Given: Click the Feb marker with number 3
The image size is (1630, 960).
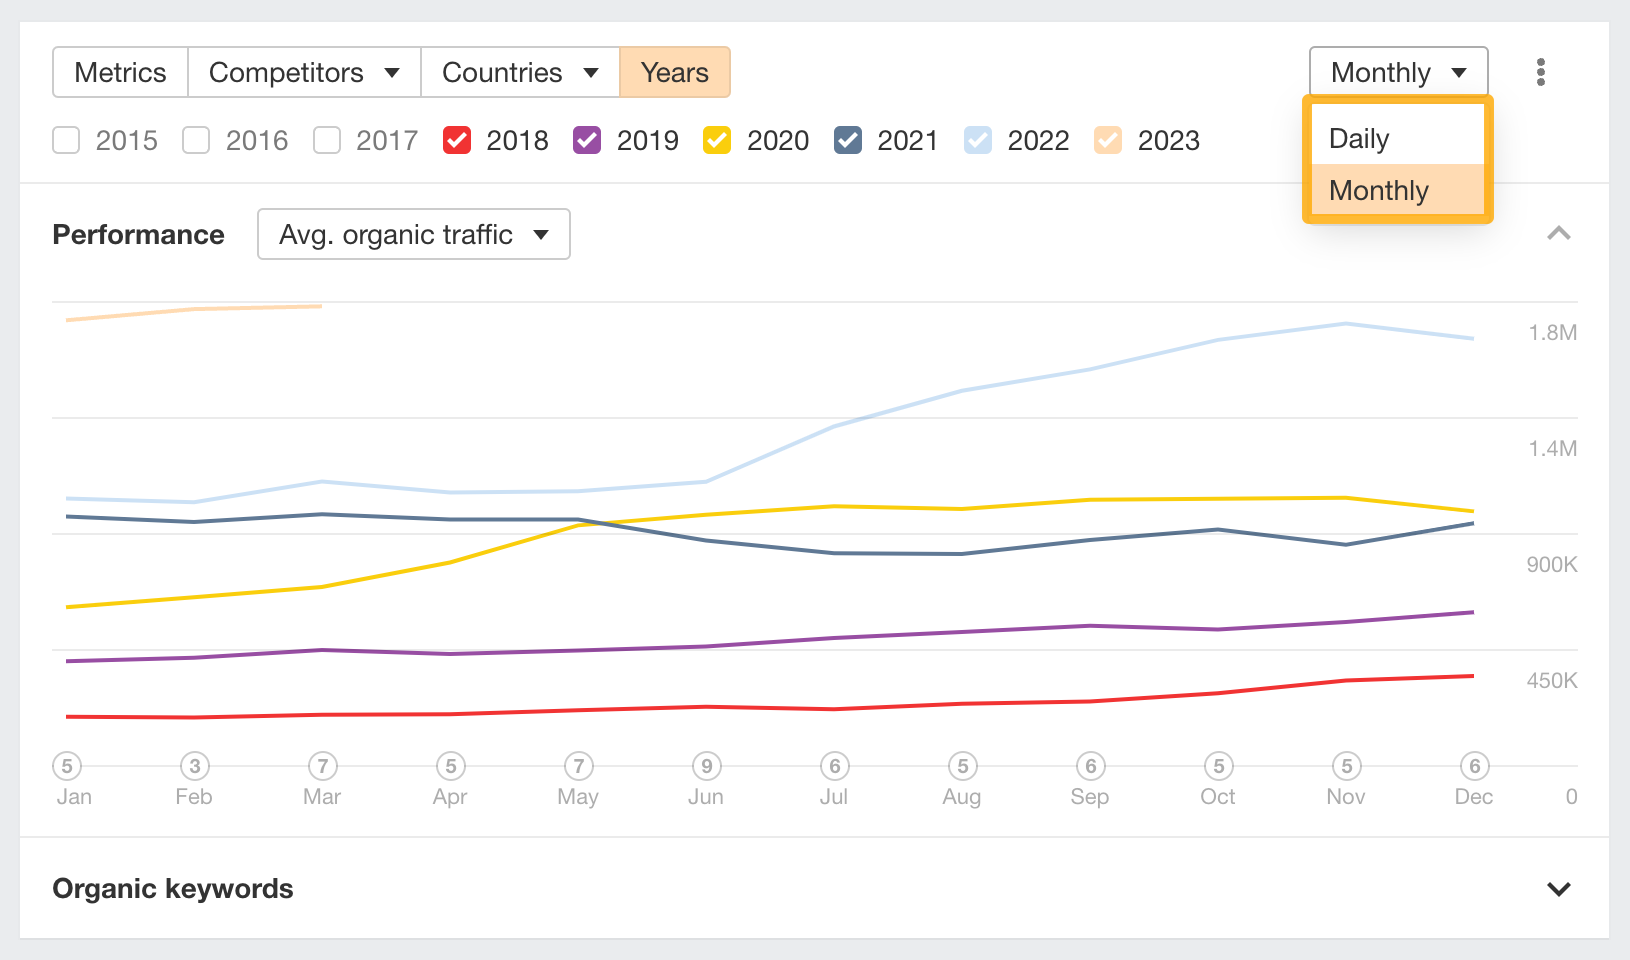Looking at the screenshot, I should (x=195, y=766).
